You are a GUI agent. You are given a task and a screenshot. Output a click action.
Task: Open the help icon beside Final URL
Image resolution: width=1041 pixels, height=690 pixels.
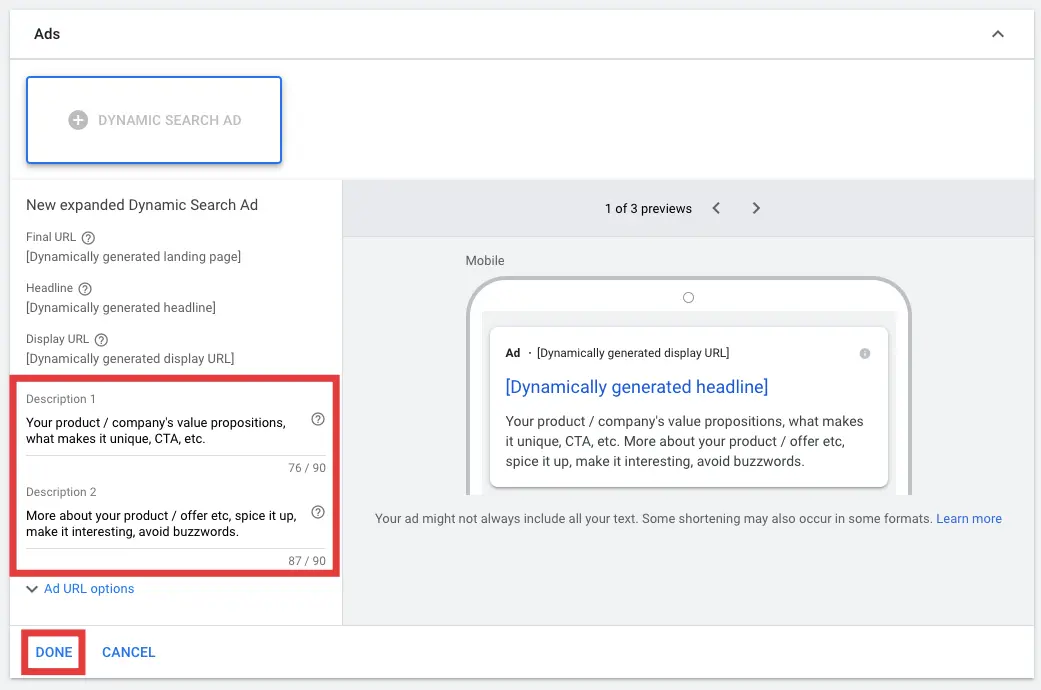tap(88, 238)
